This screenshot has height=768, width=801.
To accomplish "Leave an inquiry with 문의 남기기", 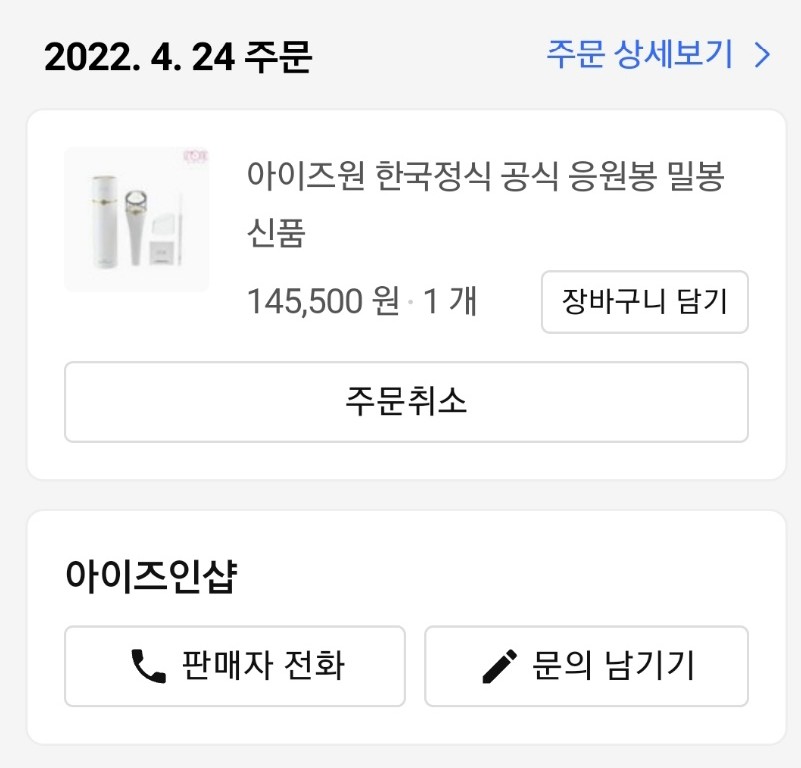I will coord(586,666).
